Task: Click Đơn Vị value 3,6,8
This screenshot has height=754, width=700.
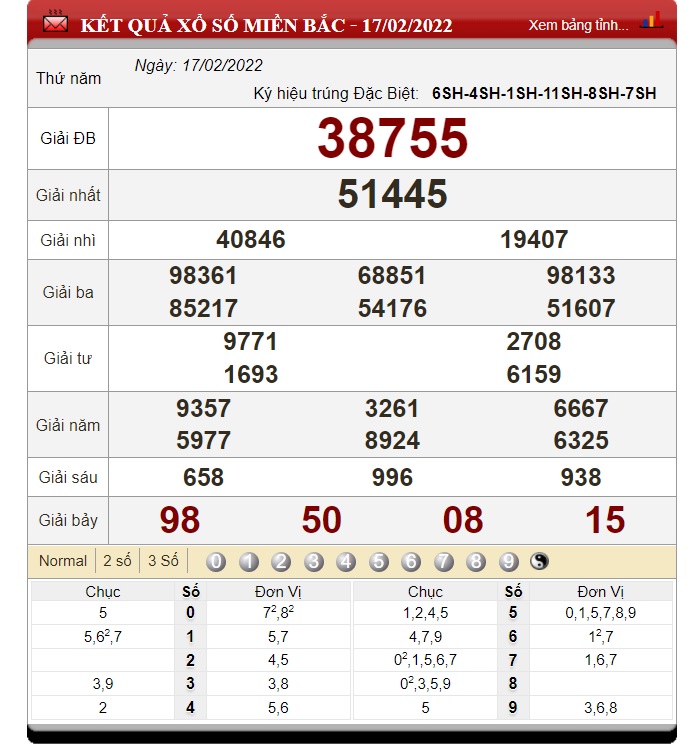Action: point(600,707)
